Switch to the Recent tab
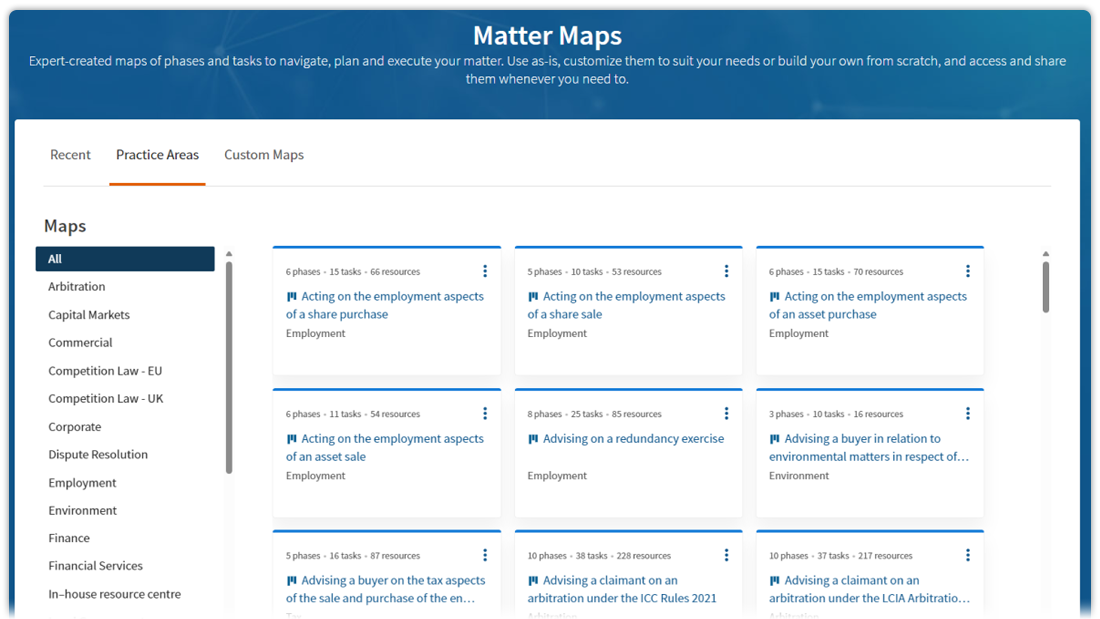This screenshot has width=1100, height=619. coord(70,155)
